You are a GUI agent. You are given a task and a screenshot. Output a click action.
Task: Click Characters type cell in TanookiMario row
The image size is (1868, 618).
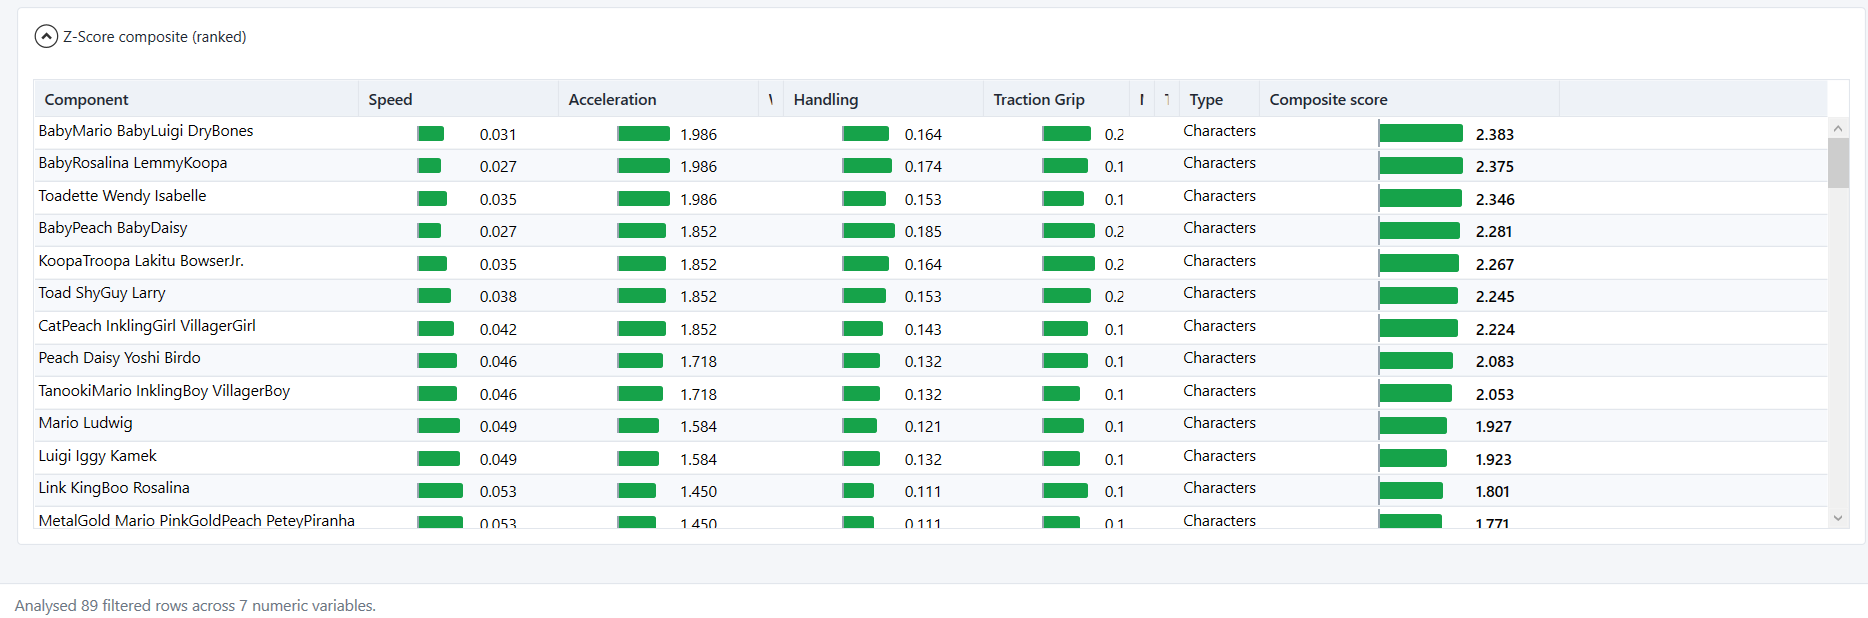(1219, 391)
